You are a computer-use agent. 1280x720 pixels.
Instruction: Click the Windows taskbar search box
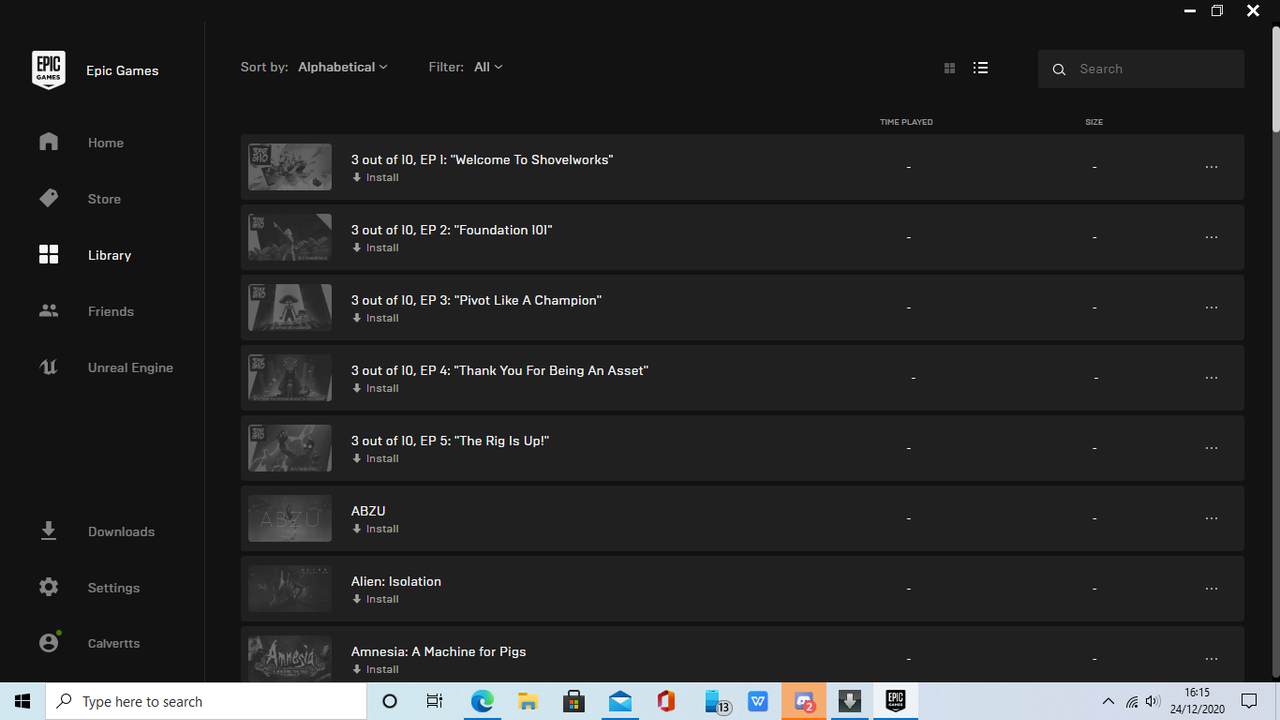click(206, 701)
